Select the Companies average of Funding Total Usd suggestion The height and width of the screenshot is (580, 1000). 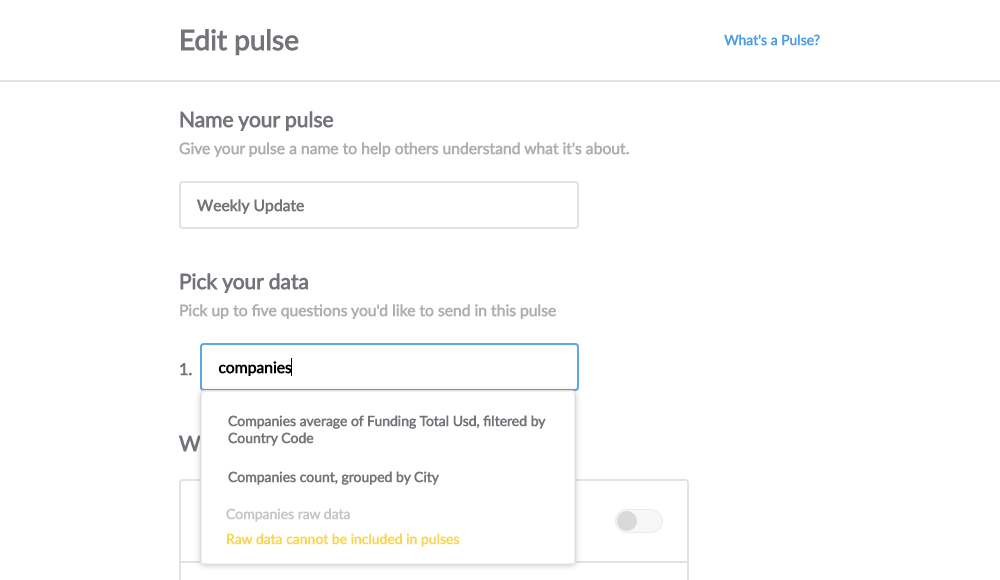(386, 429)
